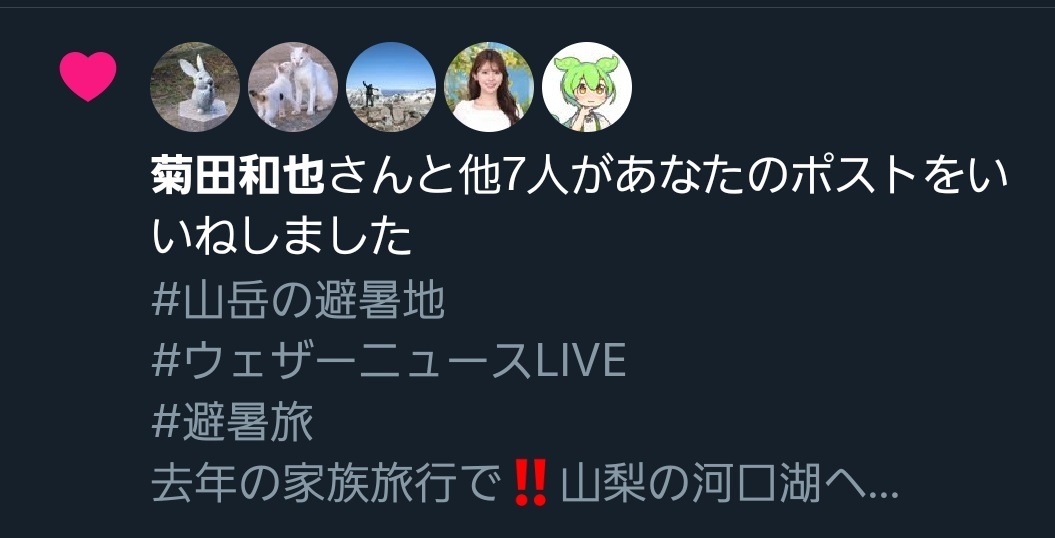Viewport: 1055px width, 538px height.
Task: Open 菊田和也's profile from the bold name
Action: point(238,178)
